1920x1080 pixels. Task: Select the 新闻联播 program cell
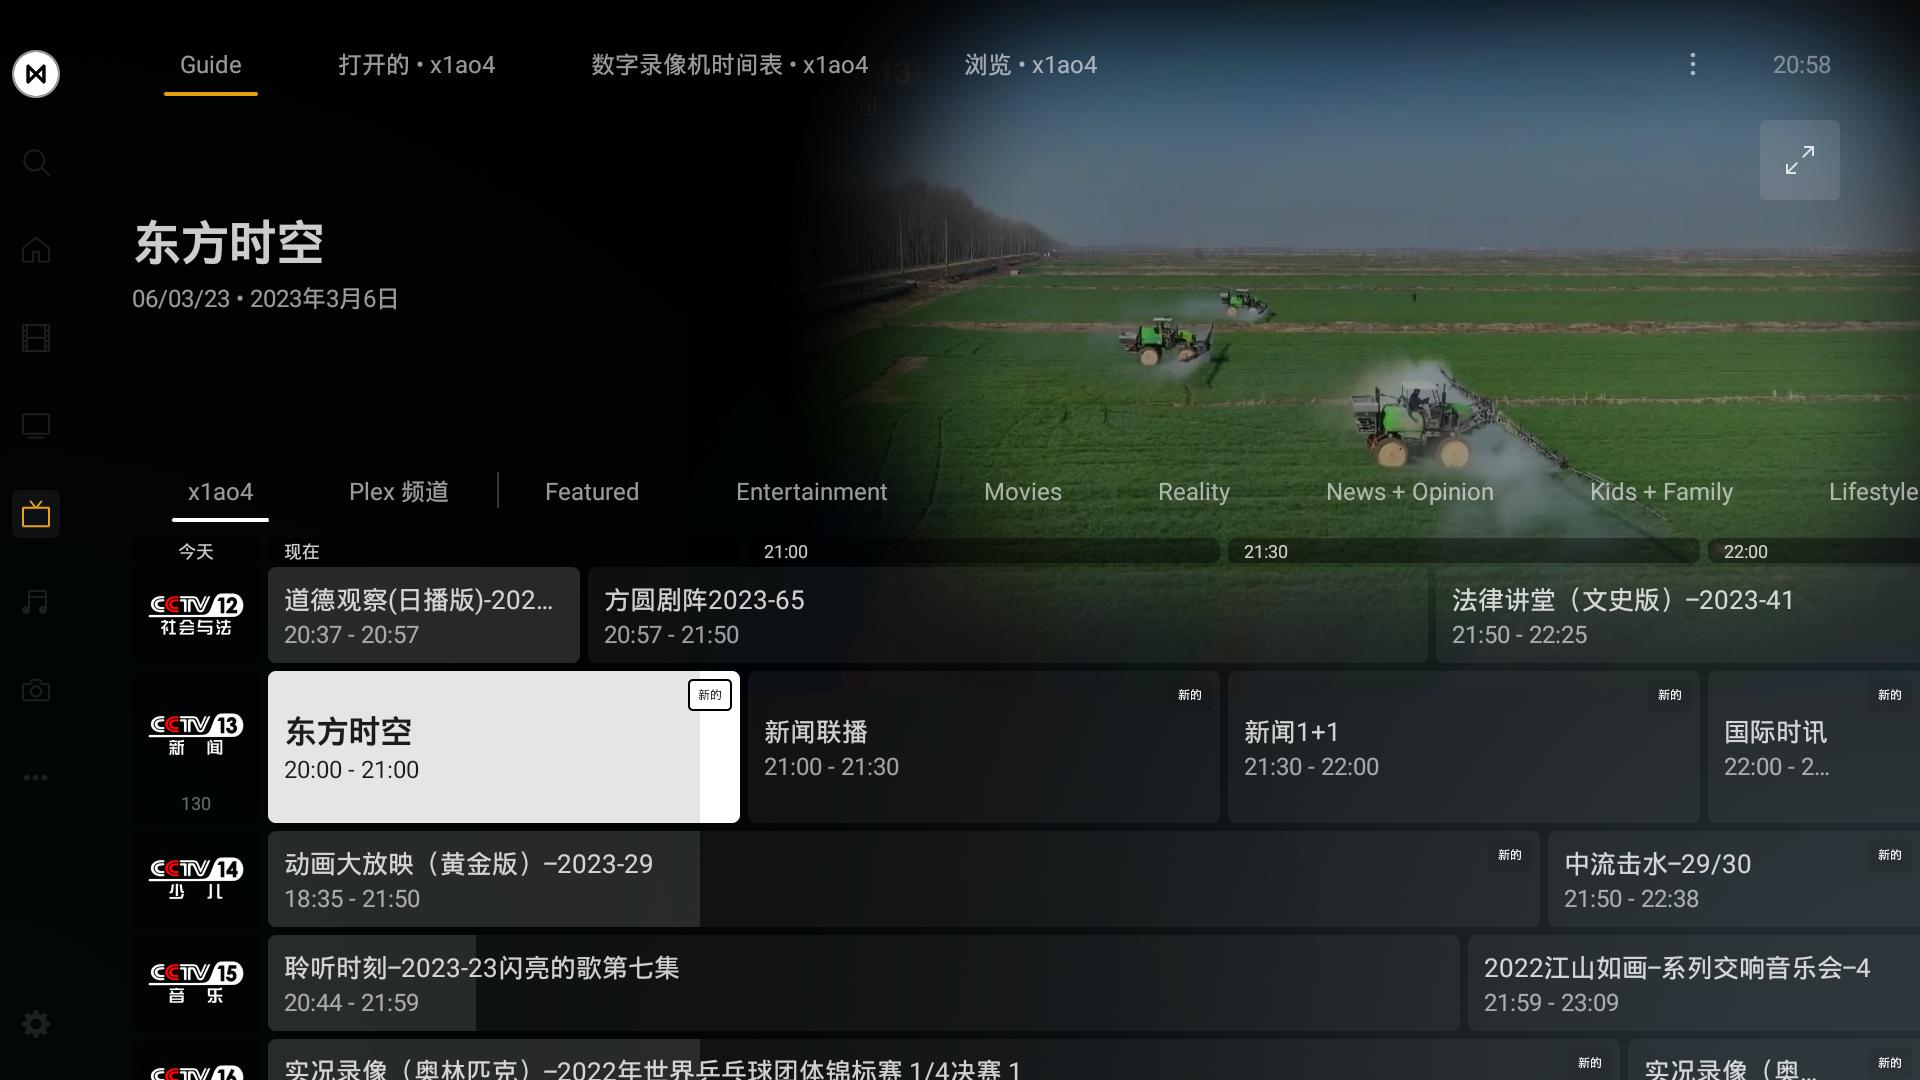pyautogui.click(x=983, y=747)
